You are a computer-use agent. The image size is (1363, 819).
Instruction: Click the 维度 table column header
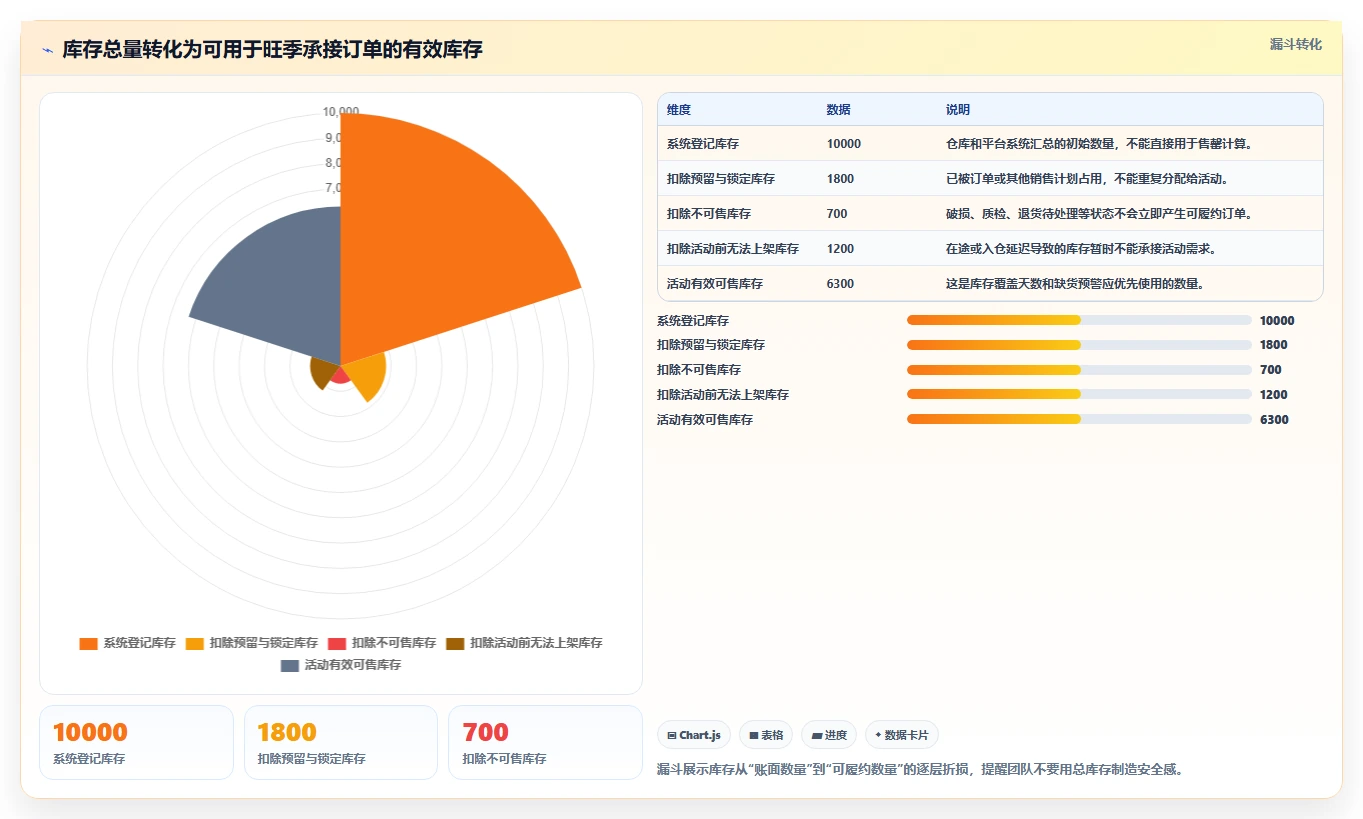679,110
